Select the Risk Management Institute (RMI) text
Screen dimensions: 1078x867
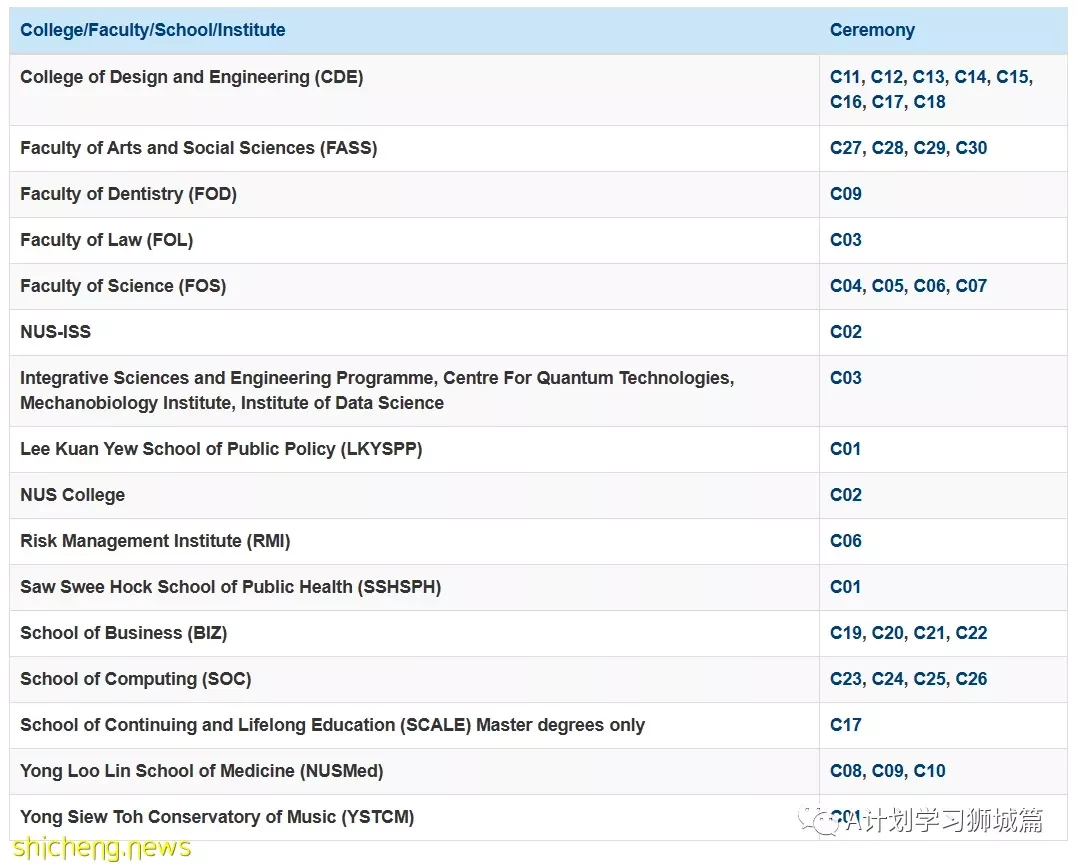(155, 541)
